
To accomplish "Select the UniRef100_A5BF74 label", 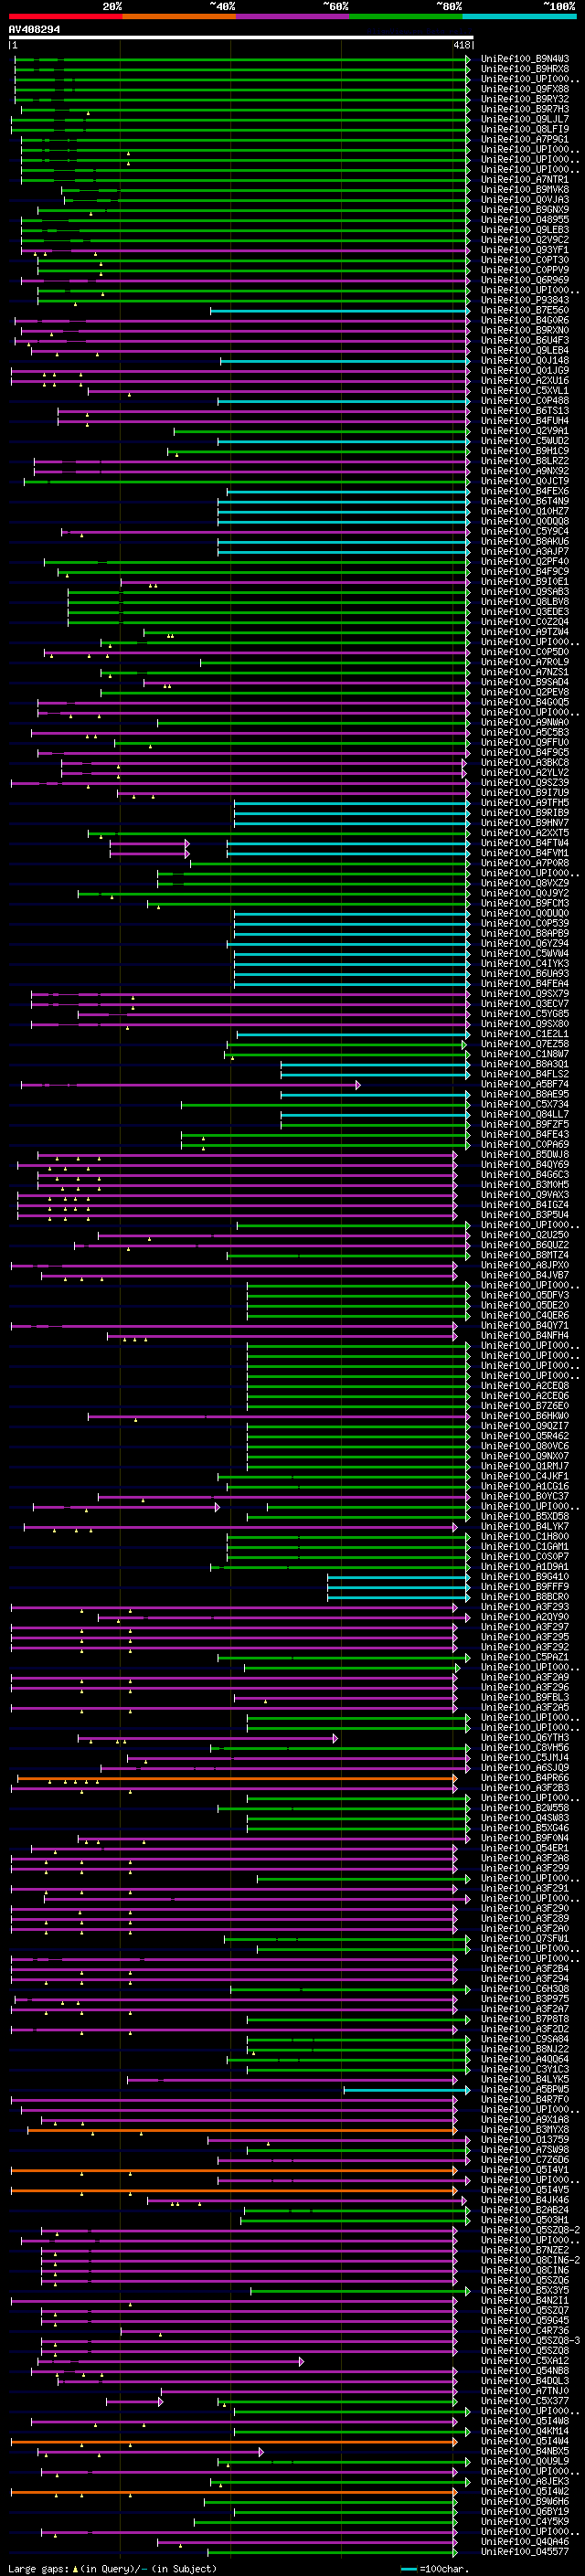I will [525, 1084].
